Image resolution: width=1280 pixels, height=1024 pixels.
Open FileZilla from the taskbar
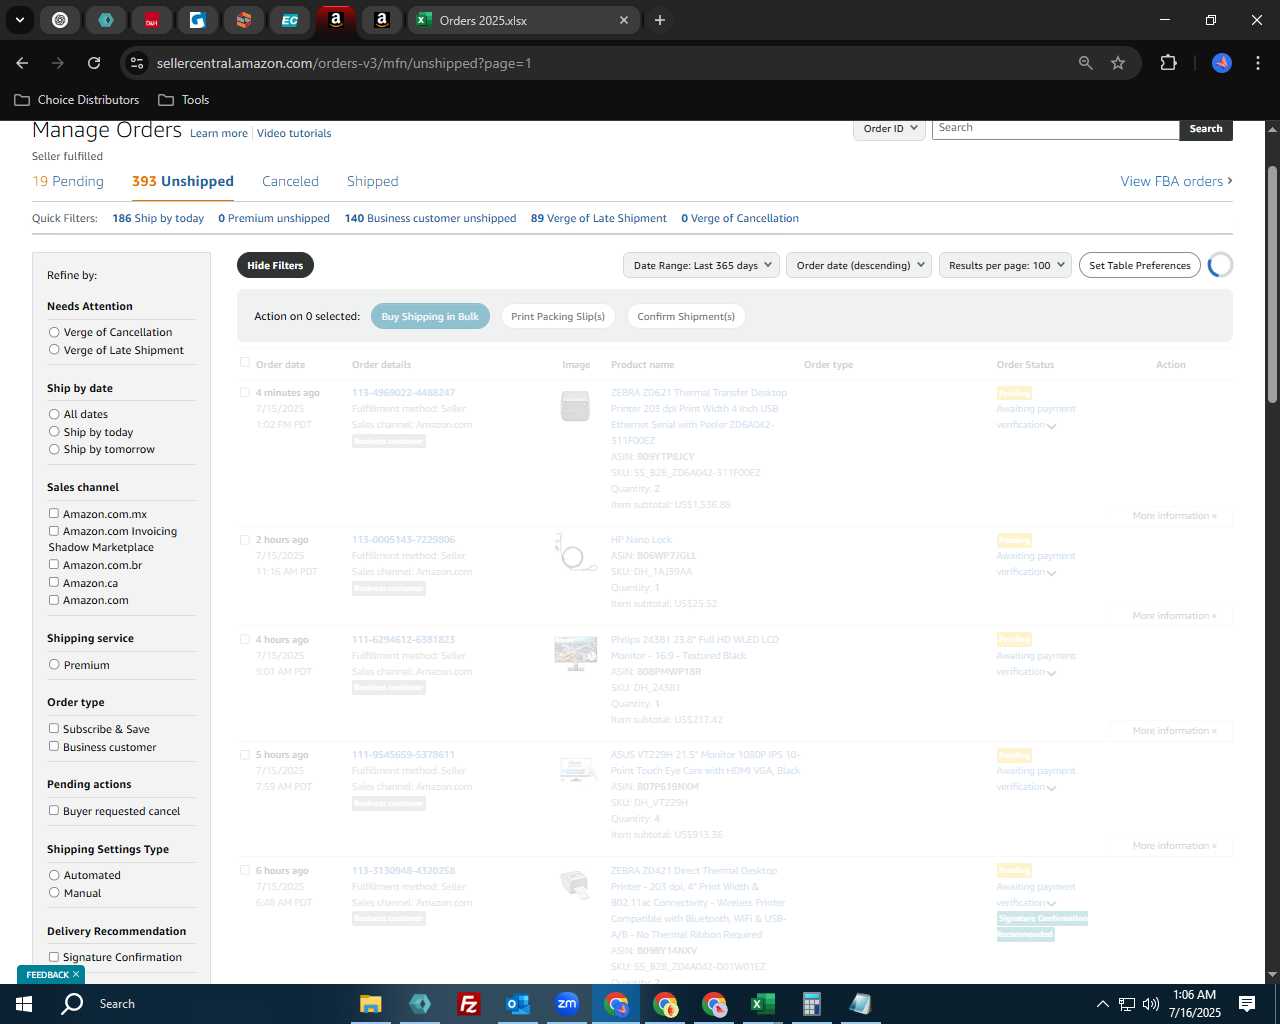click(468, 1004)
